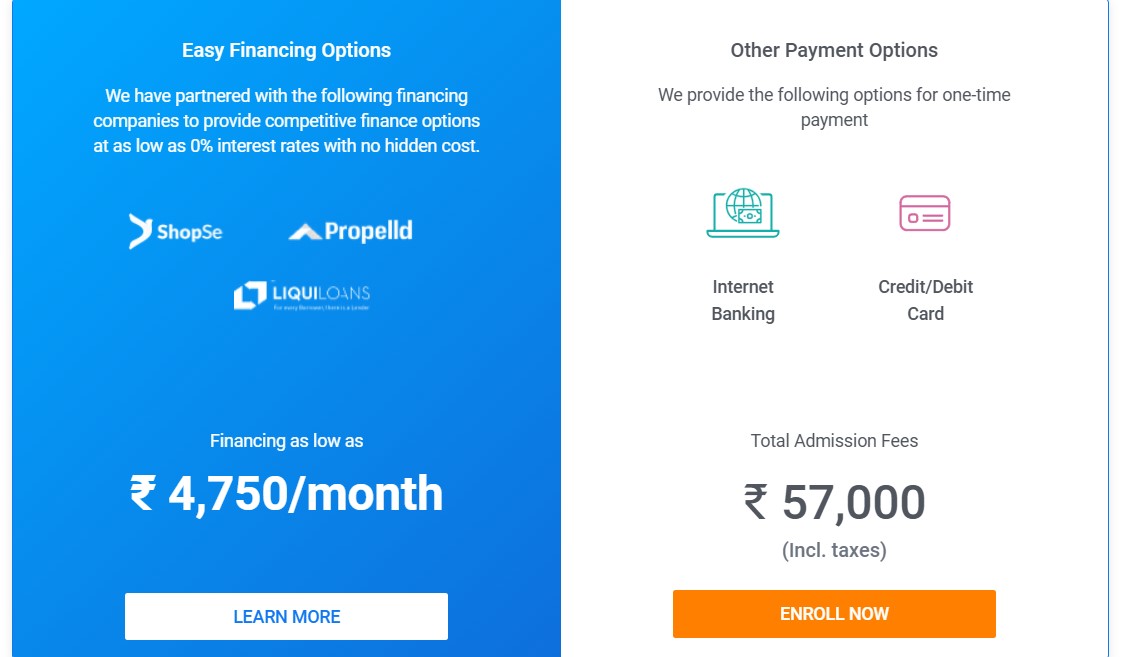Click the LiquiLoans company logo
Screen dimensions: 1121x657
pos(303,294)
